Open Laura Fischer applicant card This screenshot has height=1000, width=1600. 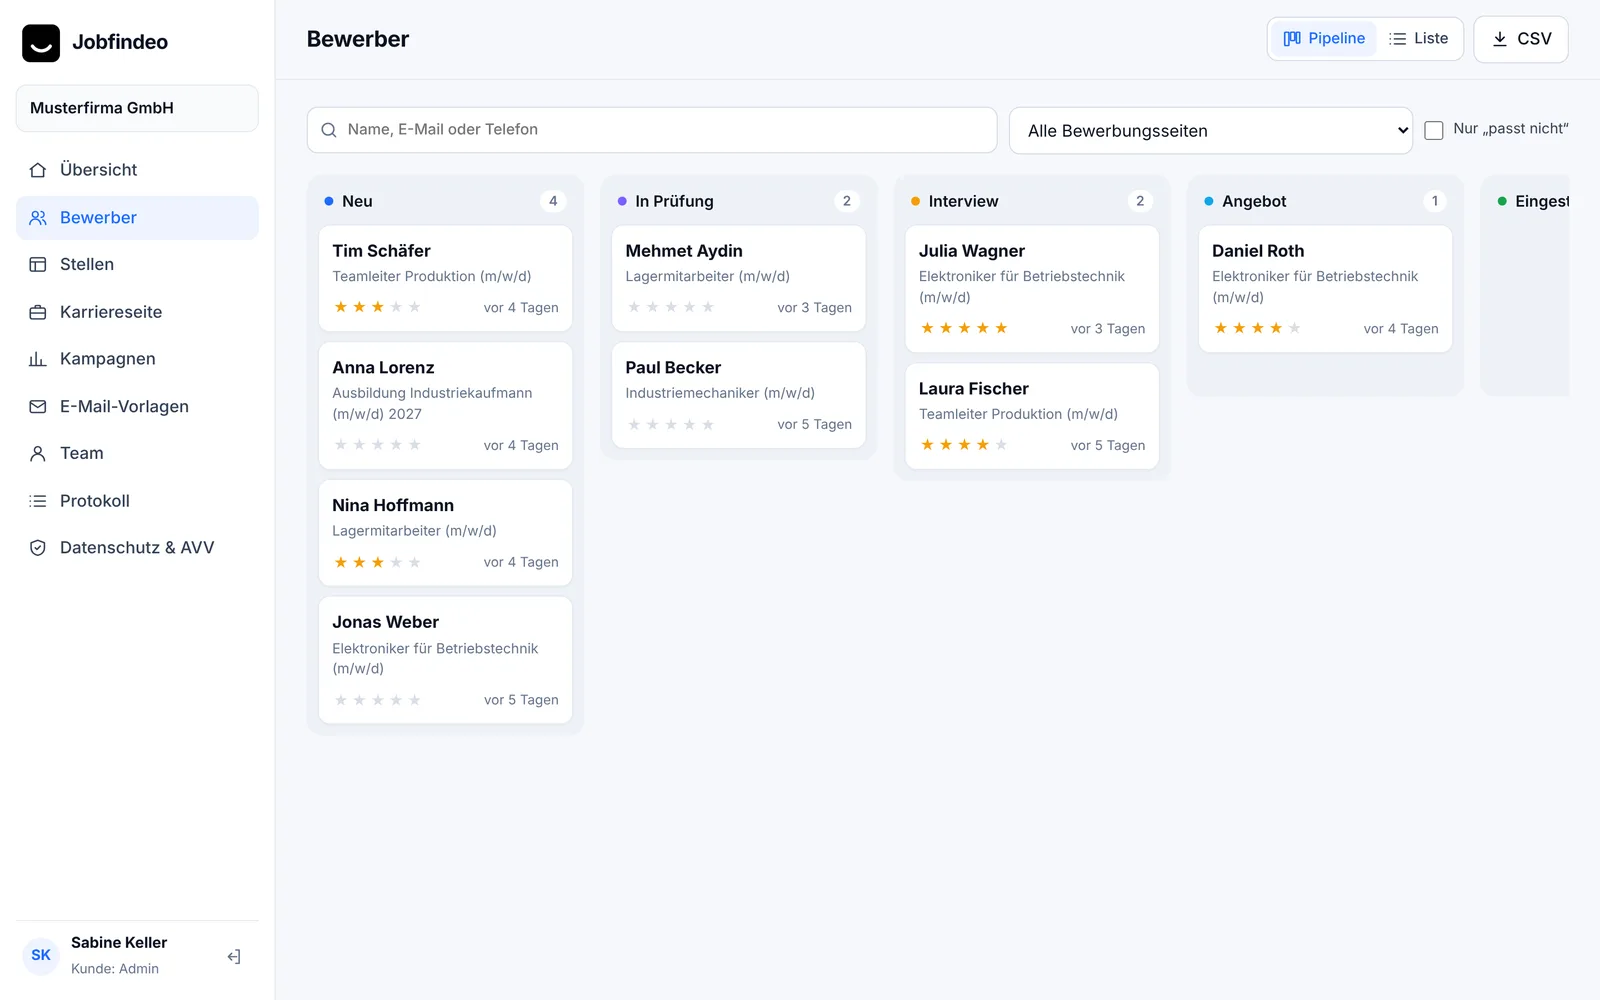[1032, 416]
